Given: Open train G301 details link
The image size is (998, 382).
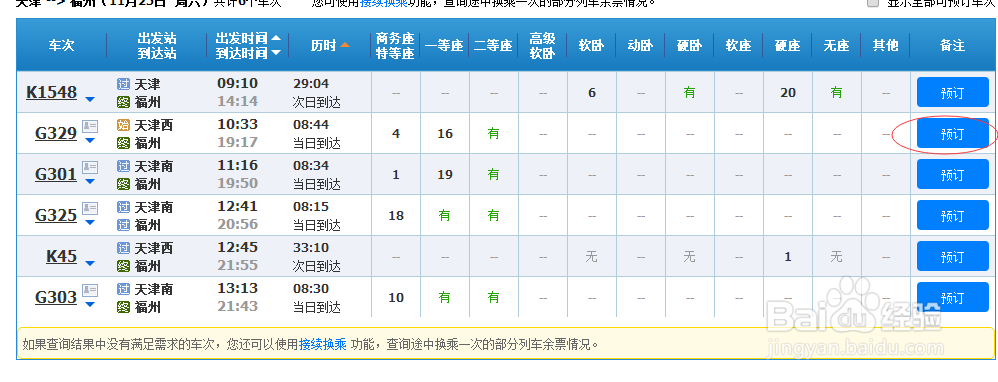Looking at the screenshot, I should pos(56,174).
